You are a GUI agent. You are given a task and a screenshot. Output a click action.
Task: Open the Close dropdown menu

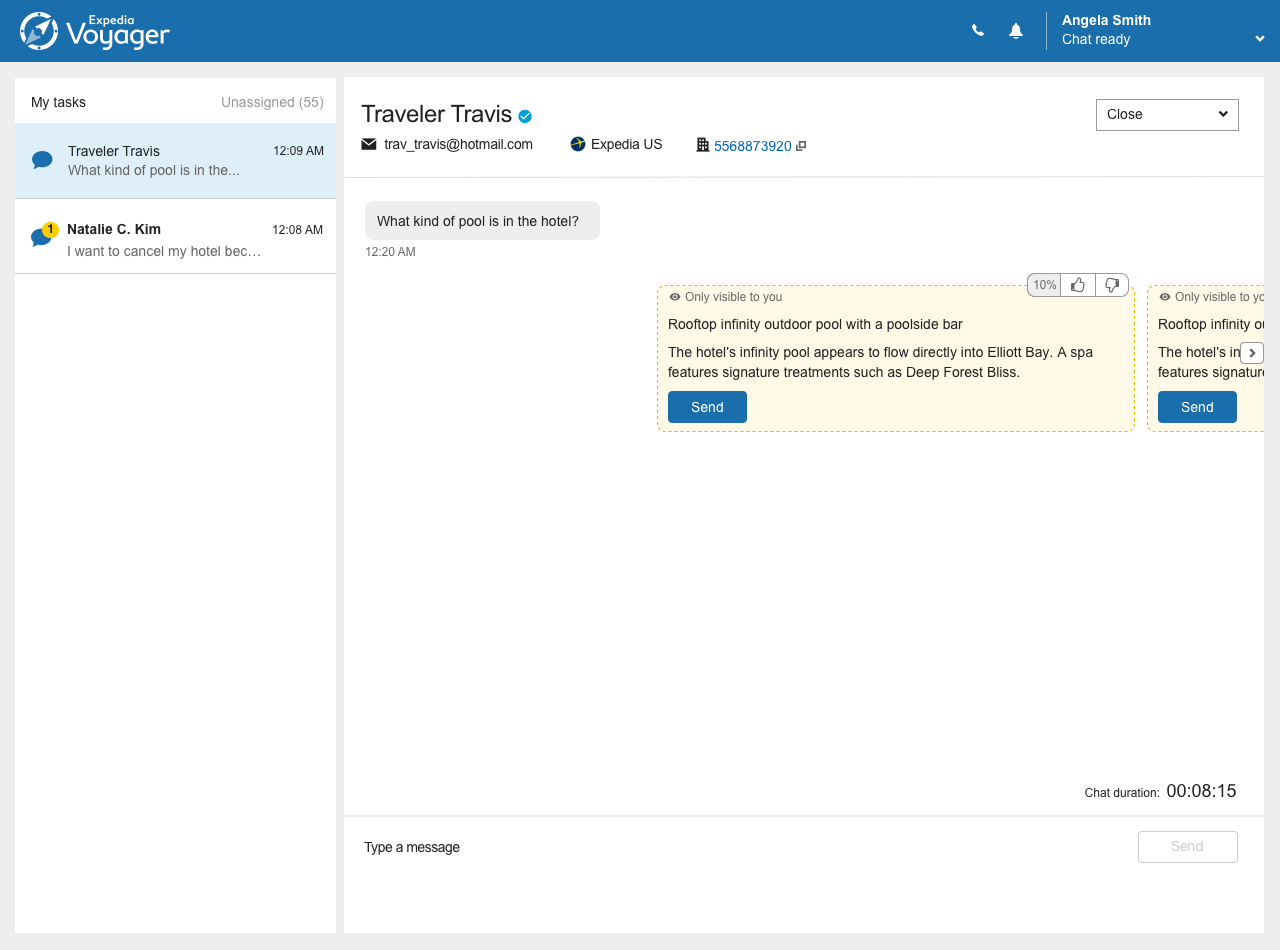click(1167, 115)
